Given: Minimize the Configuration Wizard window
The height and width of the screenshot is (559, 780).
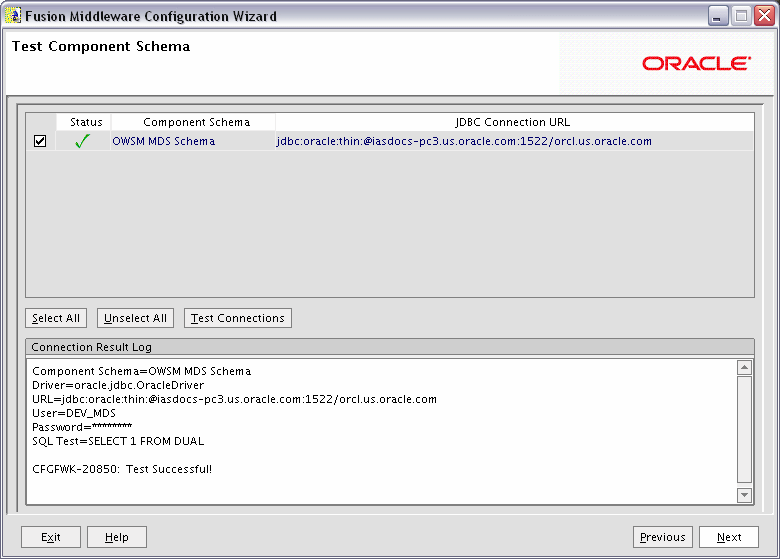Looking at the screenshot, I should [718, 16].
